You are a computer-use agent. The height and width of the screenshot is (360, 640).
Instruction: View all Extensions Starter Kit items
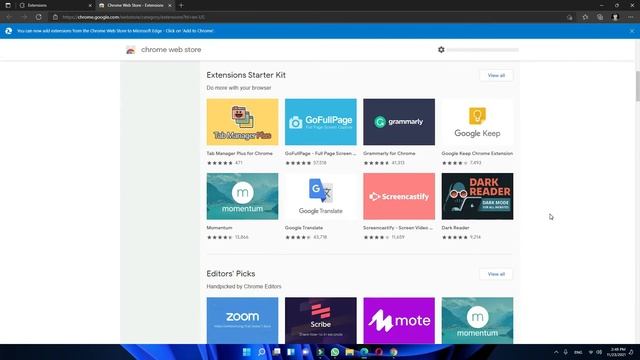pos(496,76)
